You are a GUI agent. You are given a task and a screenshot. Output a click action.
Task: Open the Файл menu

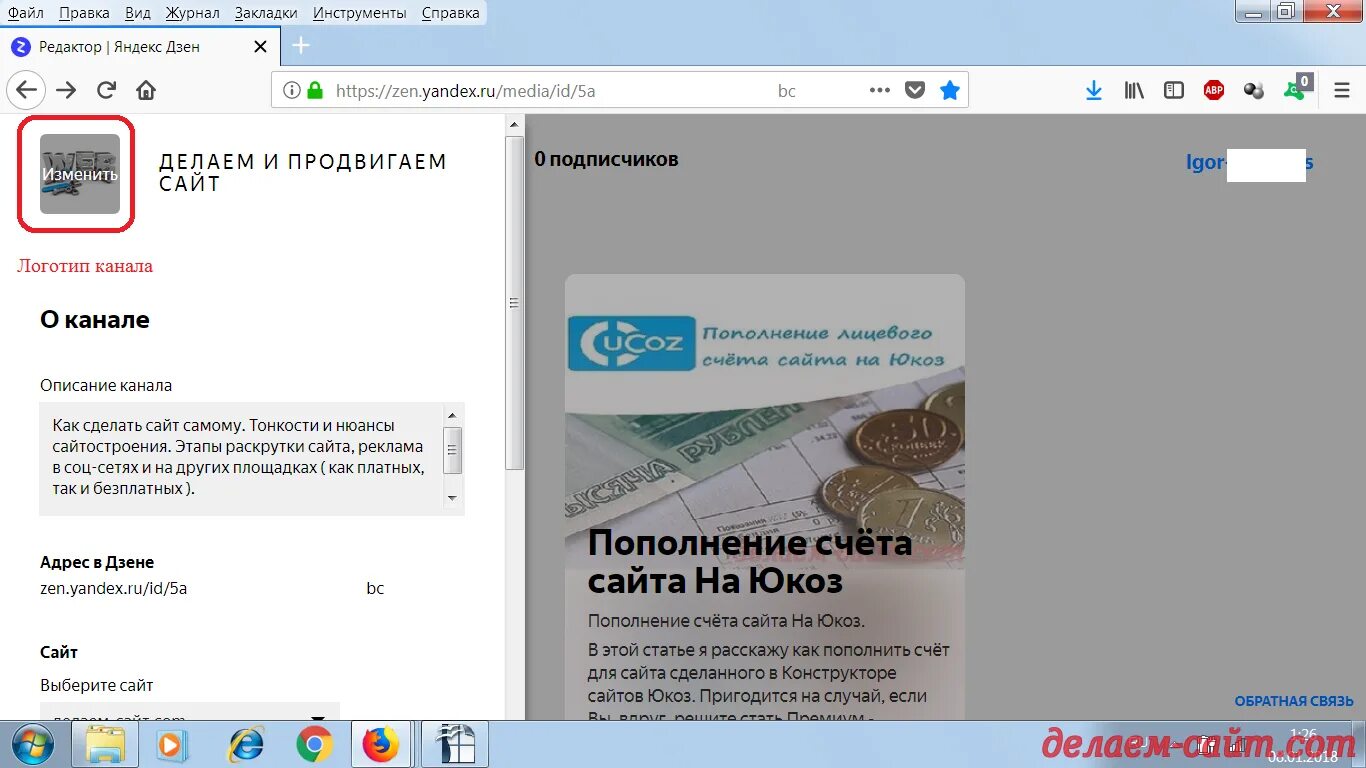tap(25, 13)
